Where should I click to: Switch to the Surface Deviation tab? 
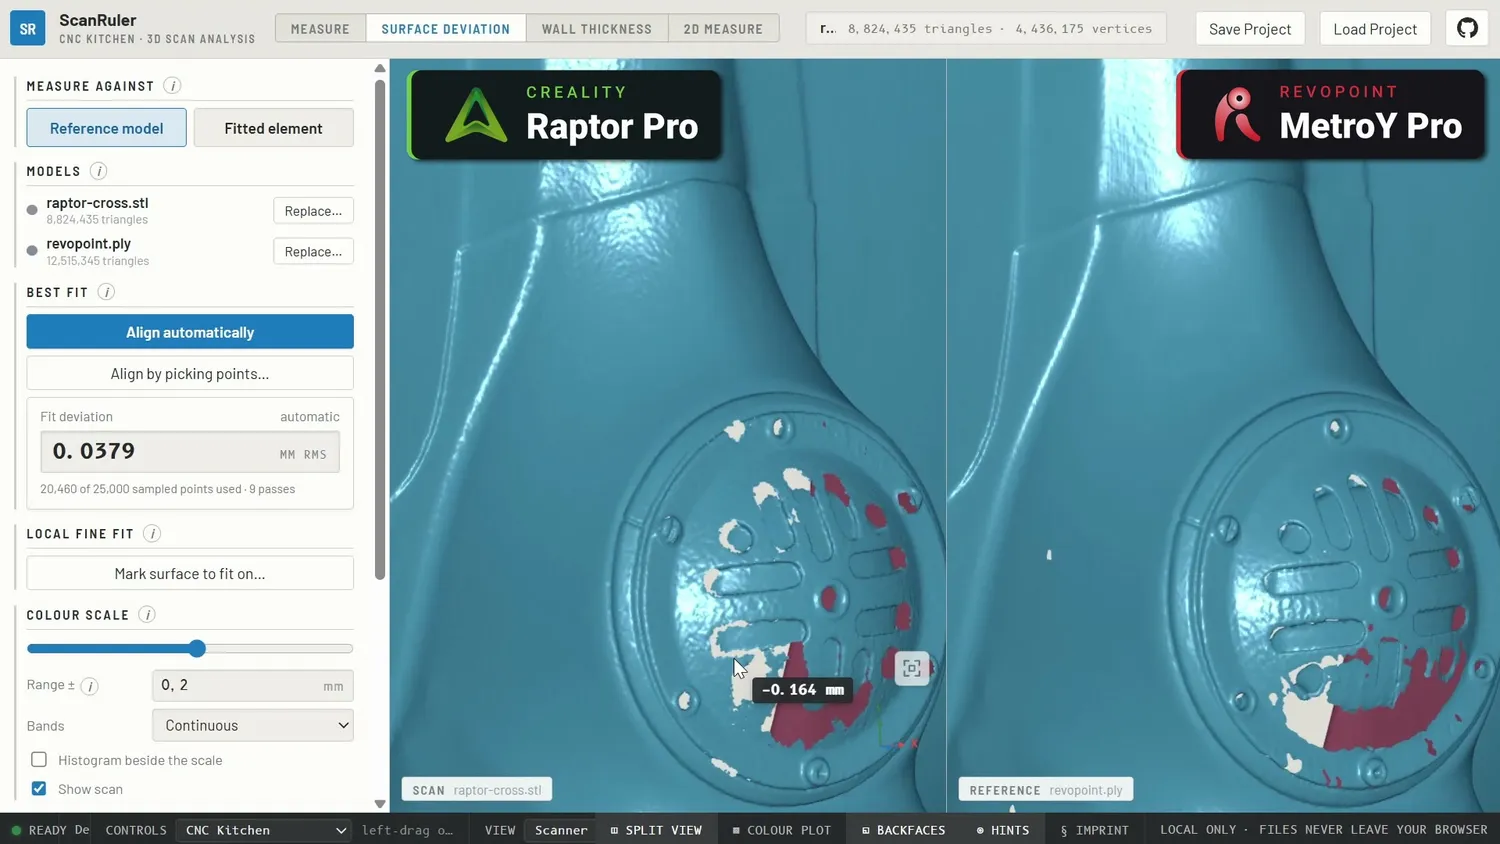(446, 29)
